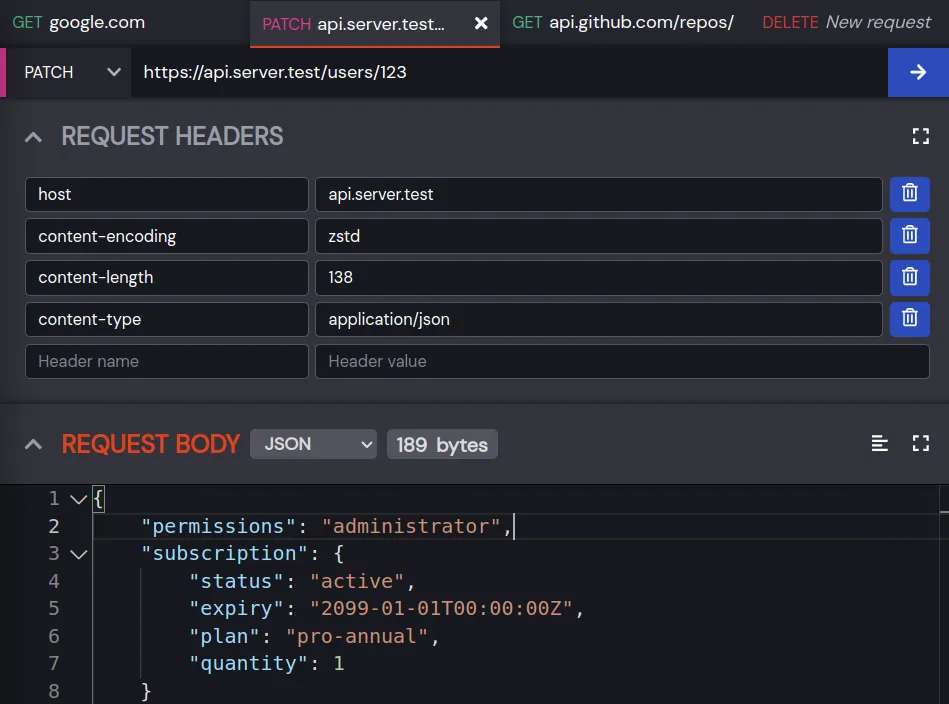The height and width of the screenshot is (704, 949).
Task: Send the request with the arrow button
Action: 917,72
